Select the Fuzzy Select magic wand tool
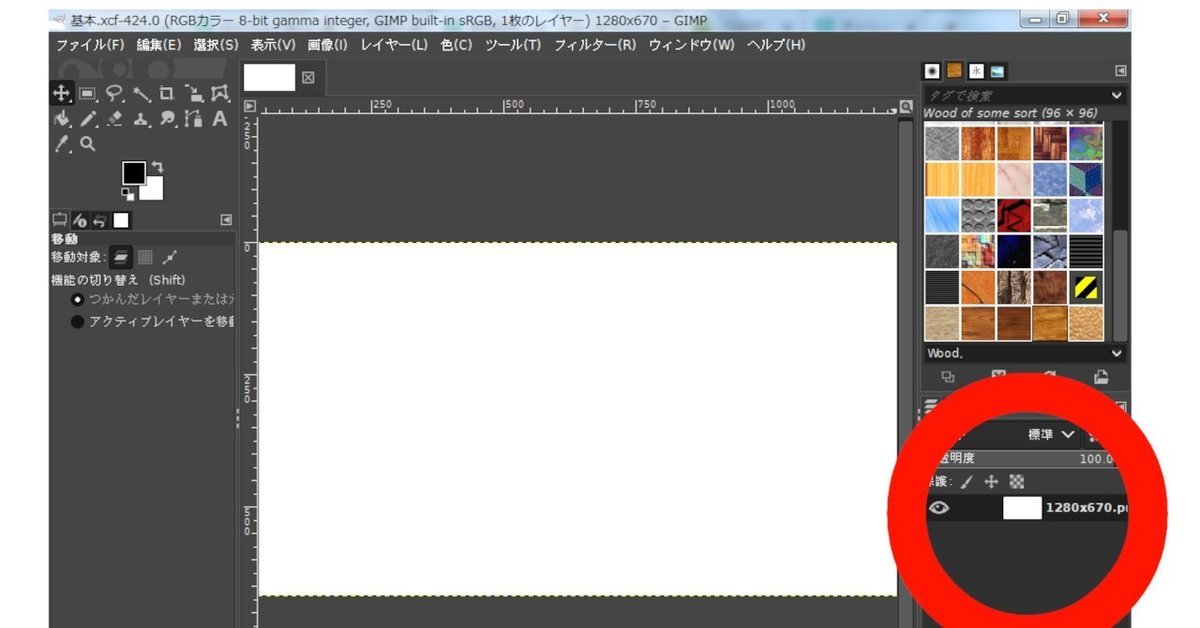The image size is (1200, 628). 141,93
